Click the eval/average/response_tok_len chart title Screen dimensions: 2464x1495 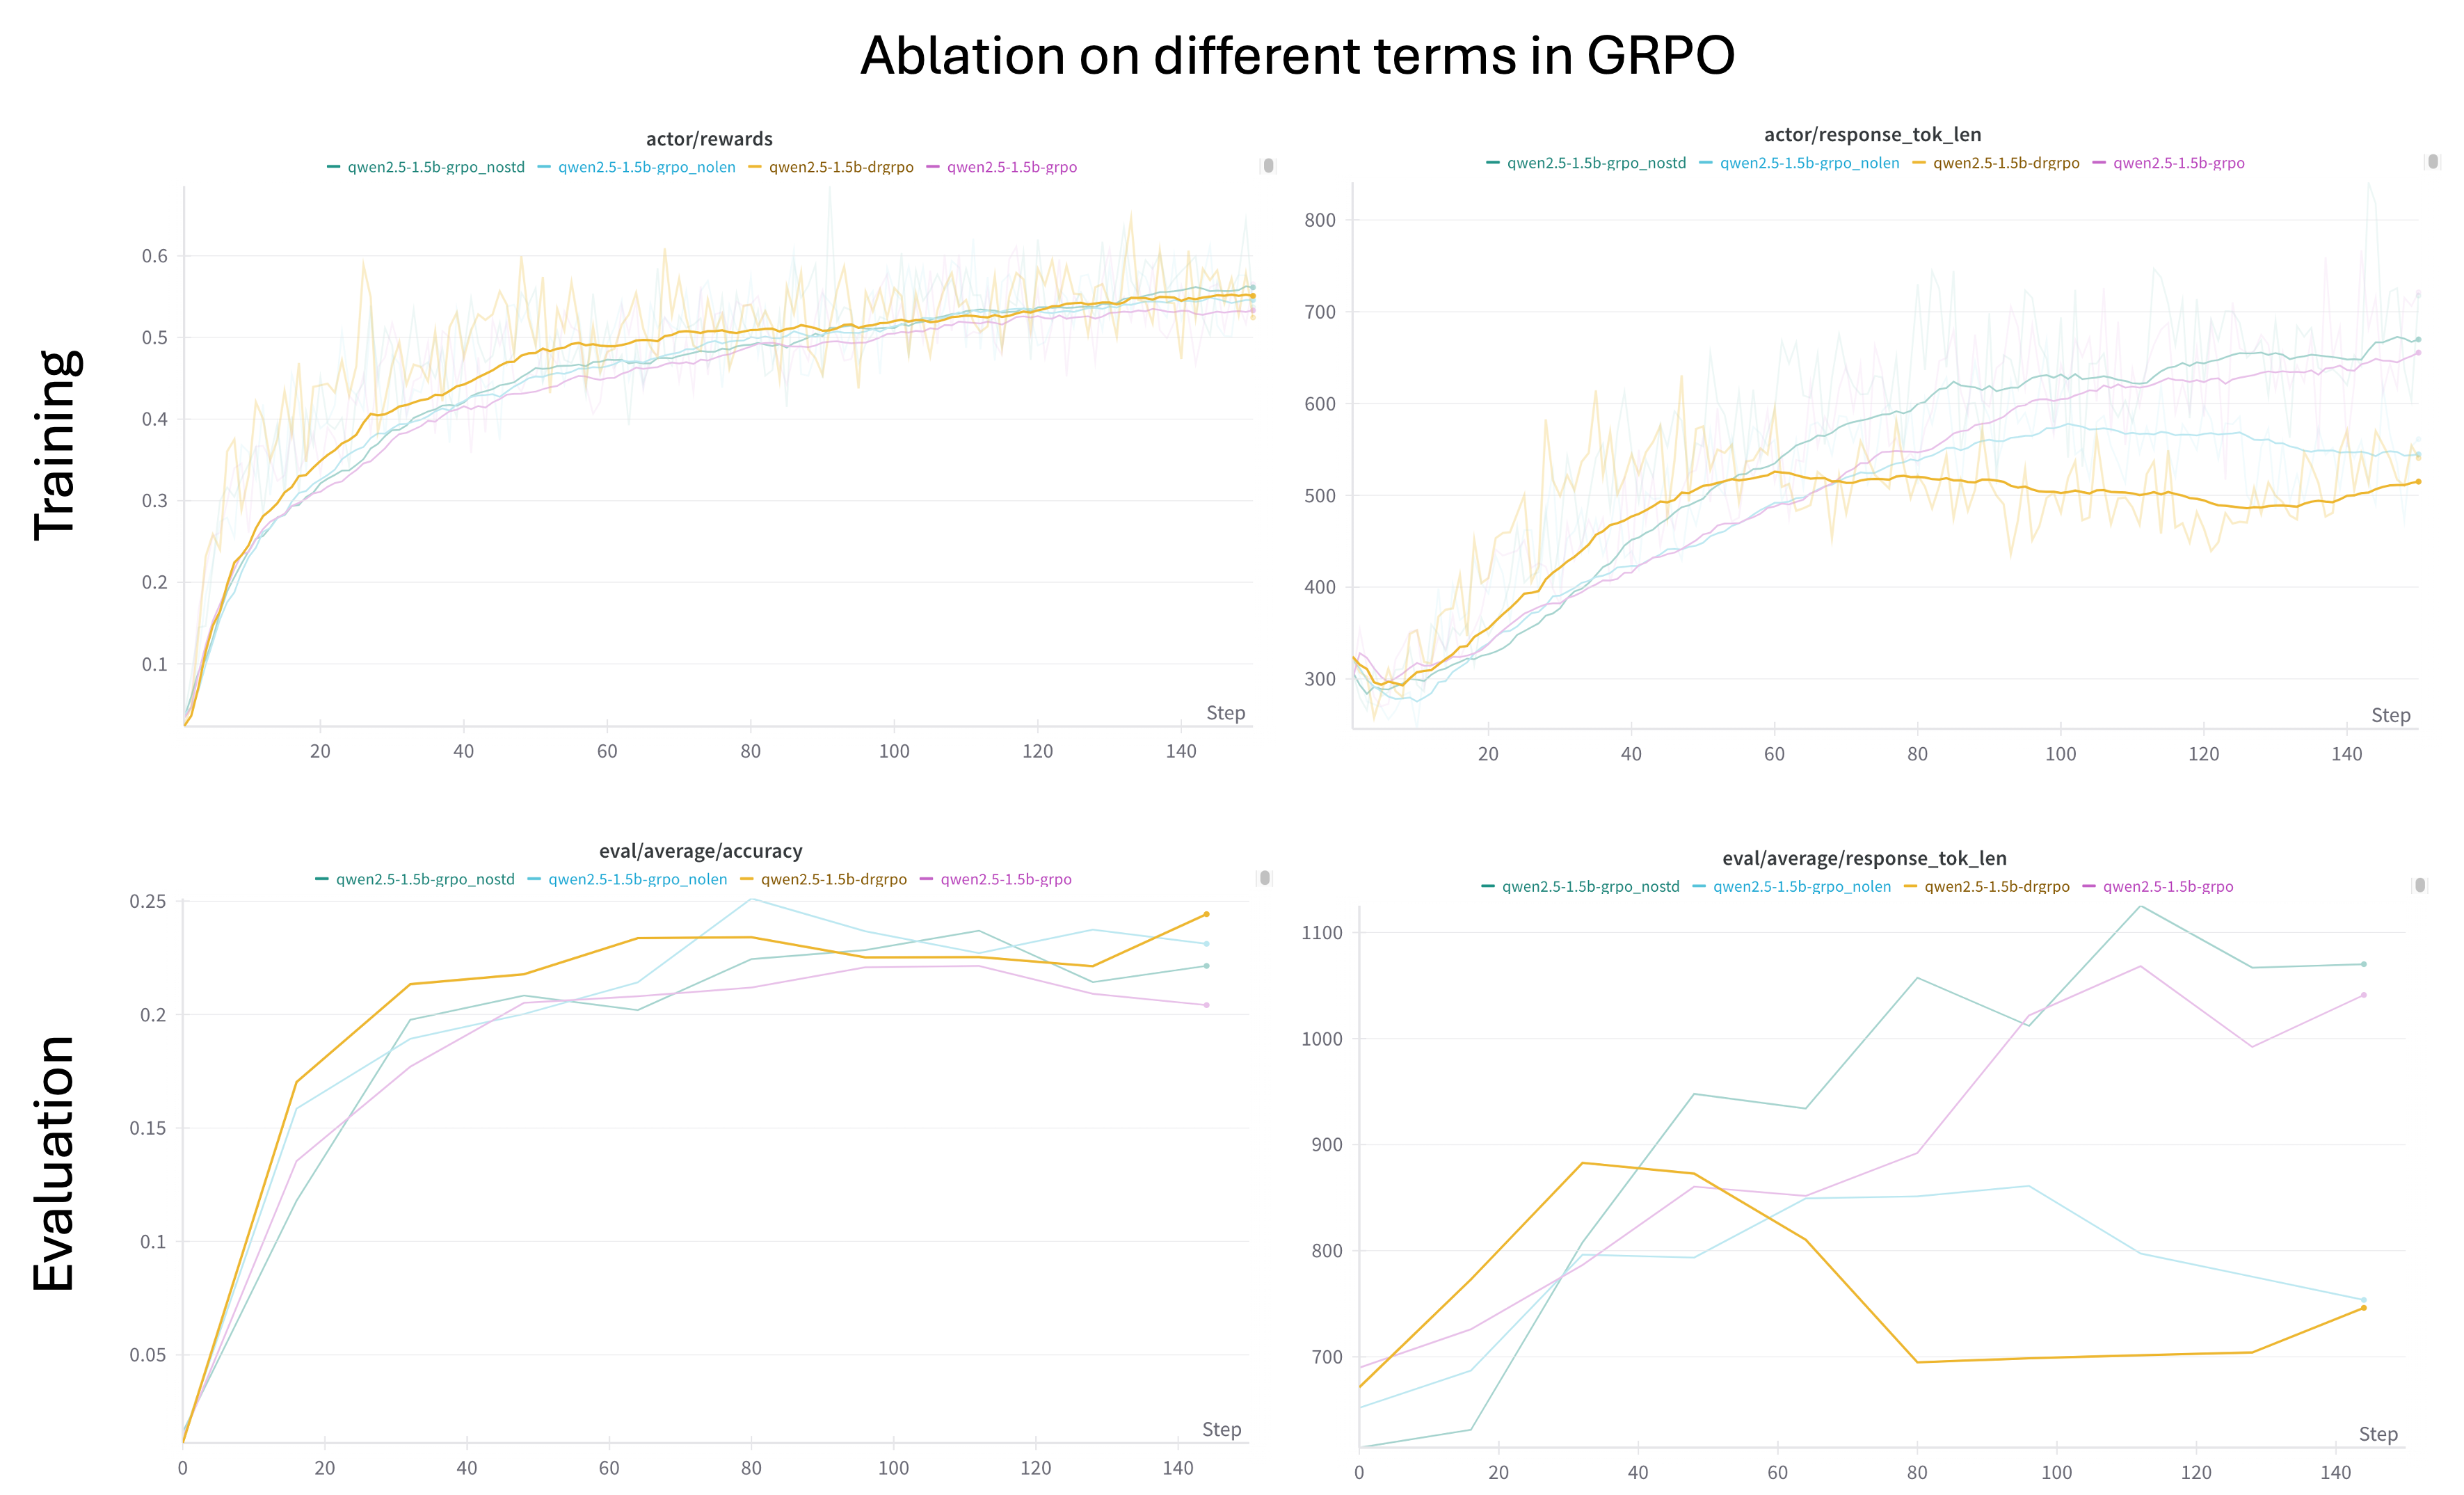pyautogui.click(x=1864, y=858)
